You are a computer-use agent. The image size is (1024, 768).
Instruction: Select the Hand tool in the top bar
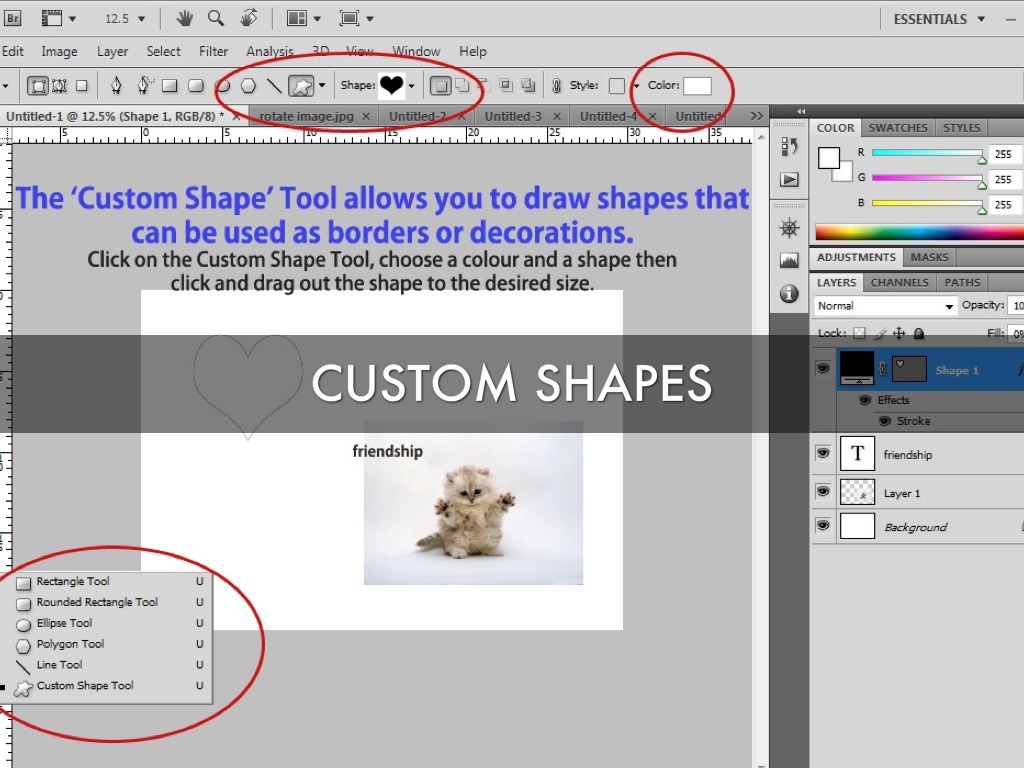185,19
